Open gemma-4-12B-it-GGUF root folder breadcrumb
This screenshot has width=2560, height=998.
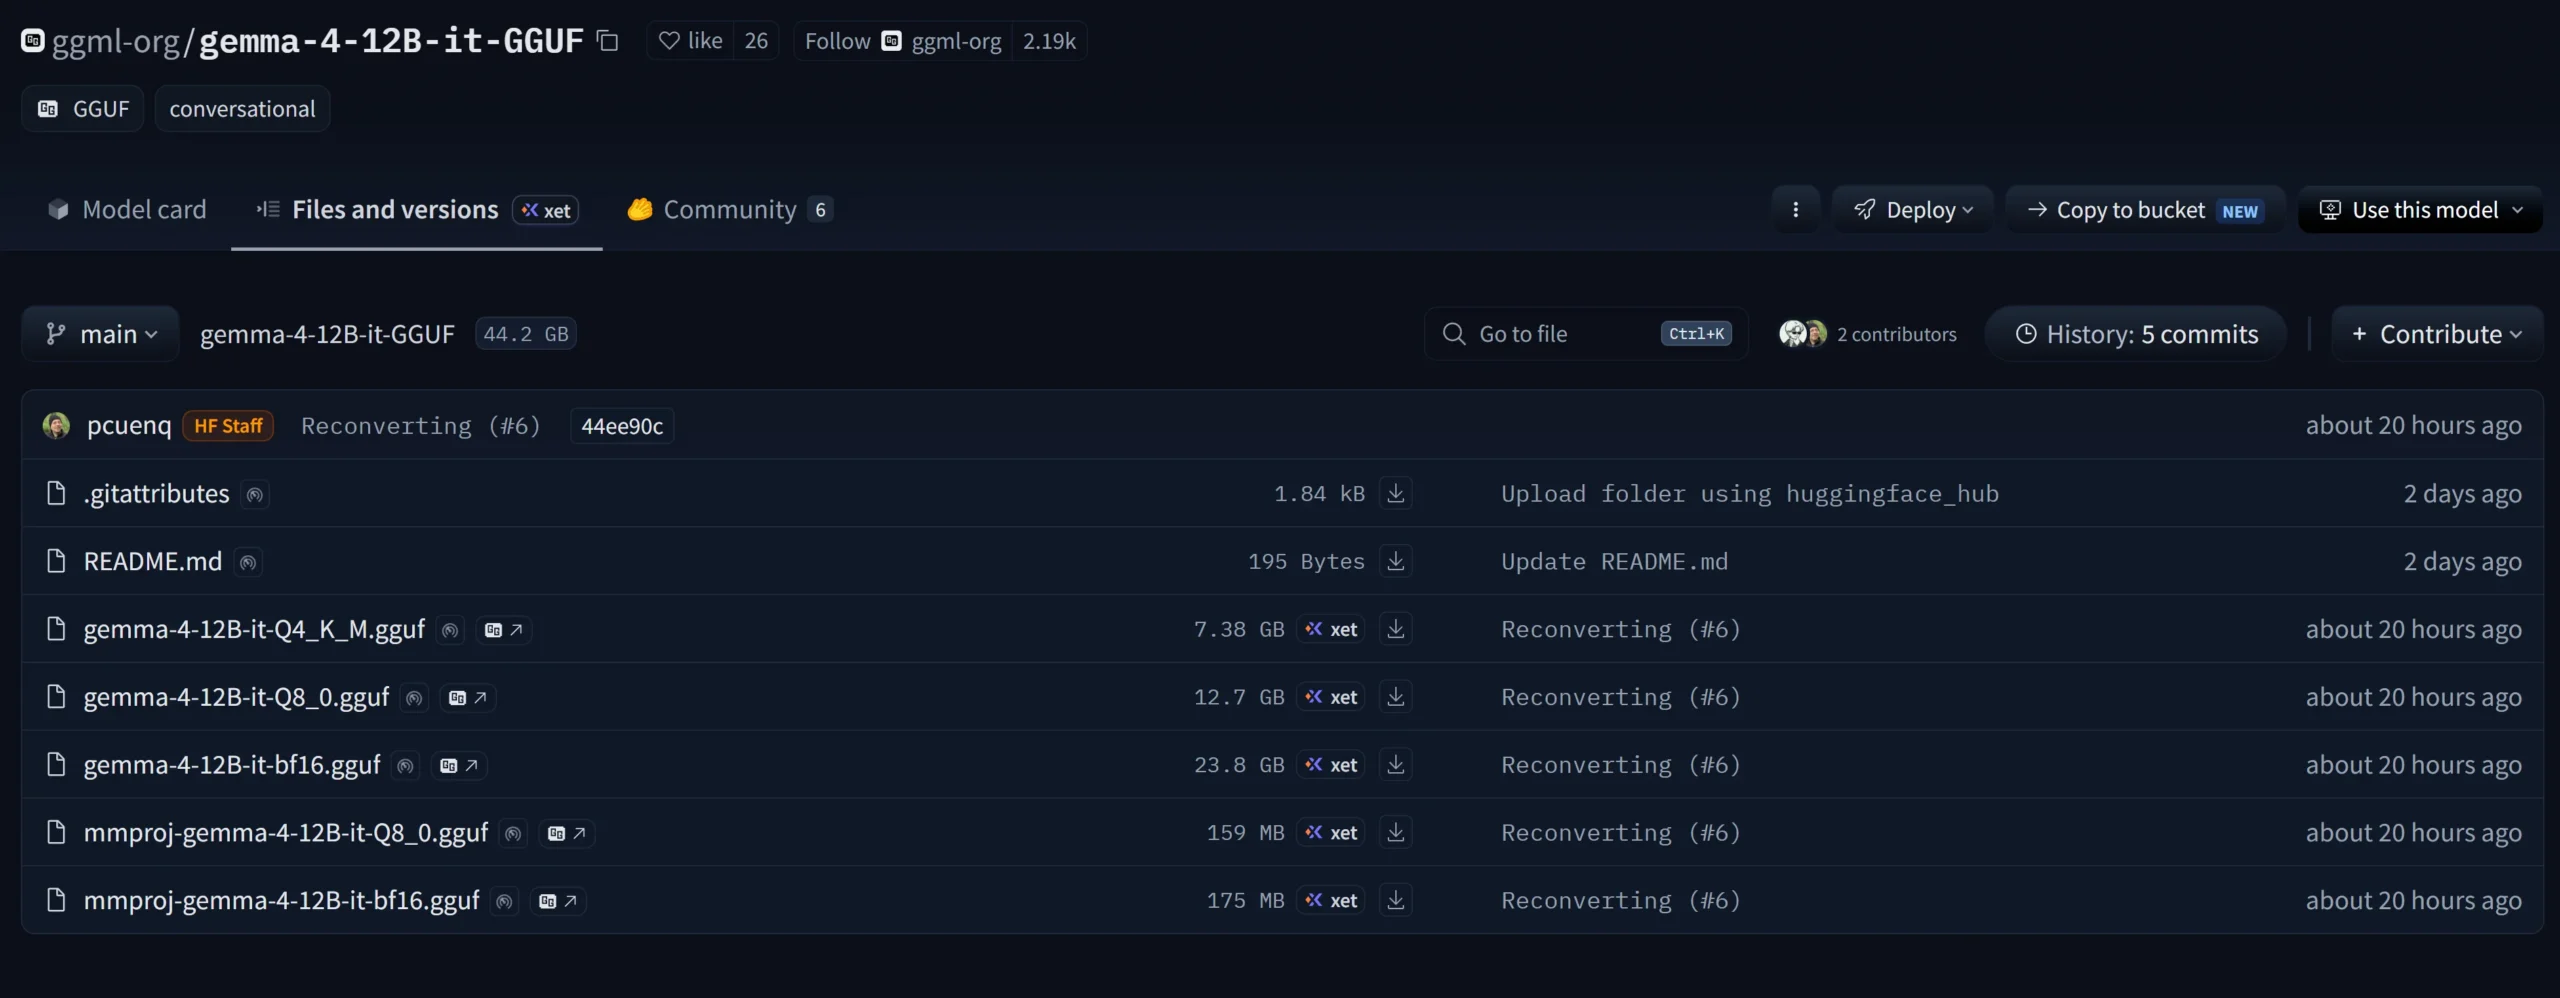(x=327, y=334)
